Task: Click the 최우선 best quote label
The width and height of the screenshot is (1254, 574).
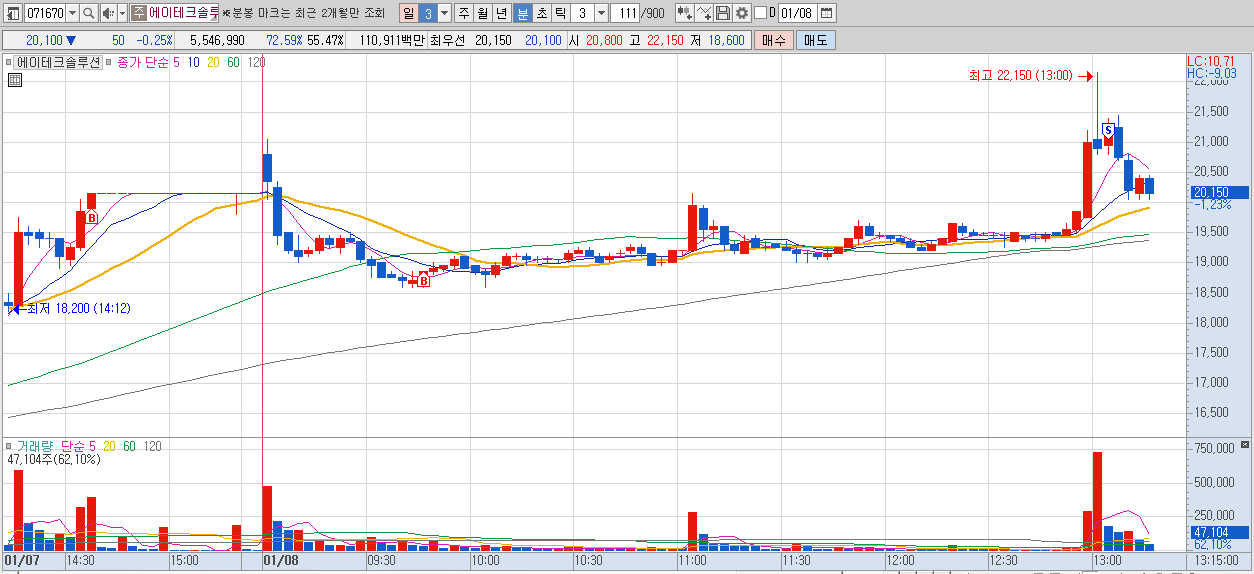Action: pos(448,40)
